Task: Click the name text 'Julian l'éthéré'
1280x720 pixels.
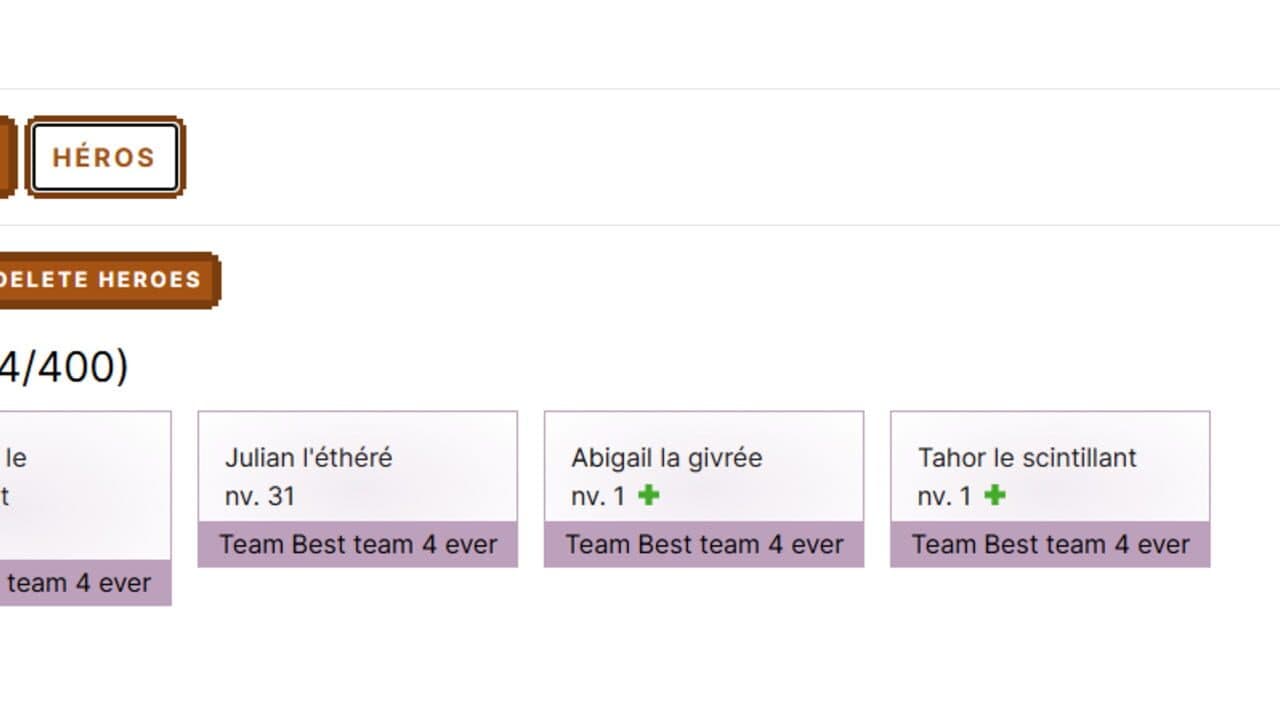Action: 308,458
